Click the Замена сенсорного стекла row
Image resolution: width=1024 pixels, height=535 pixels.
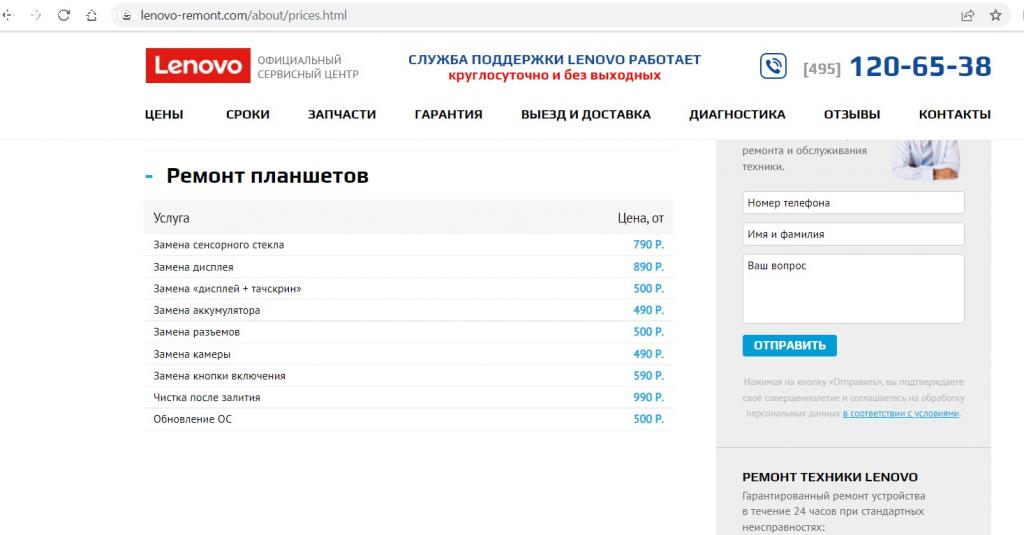click(x=408, y=244)
